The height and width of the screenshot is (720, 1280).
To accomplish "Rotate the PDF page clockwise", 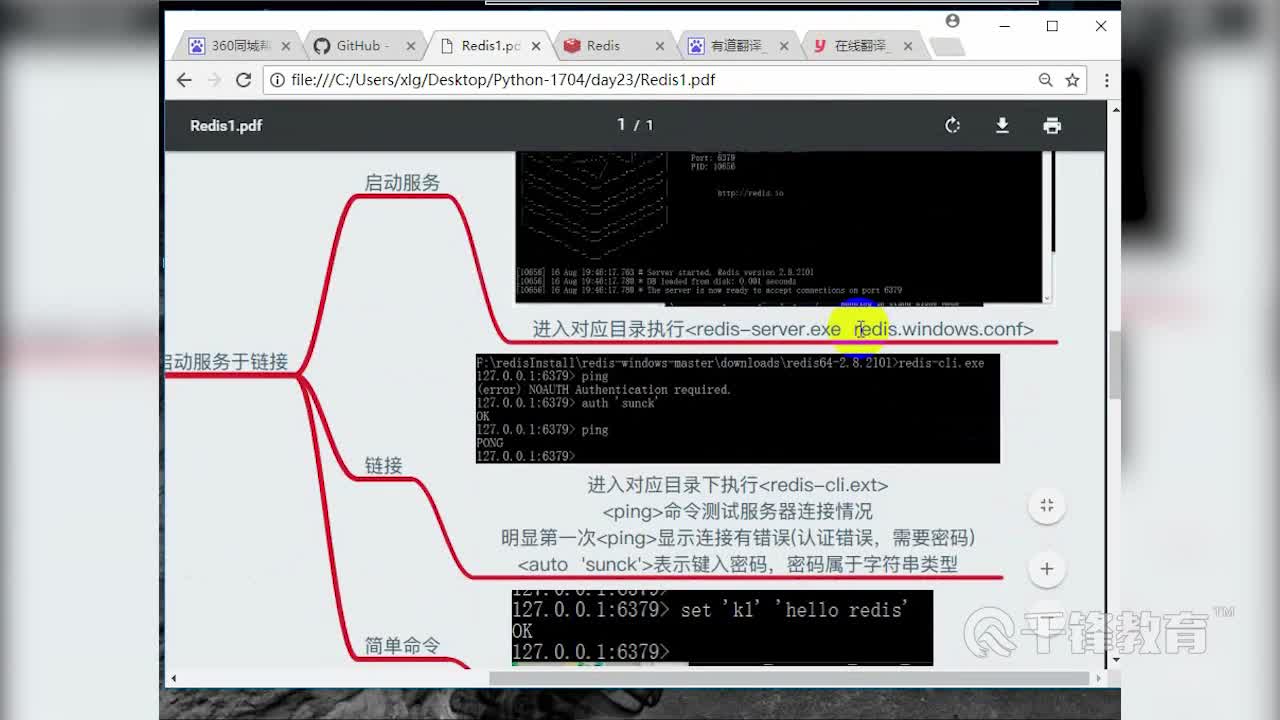I will tap(952, 125).
